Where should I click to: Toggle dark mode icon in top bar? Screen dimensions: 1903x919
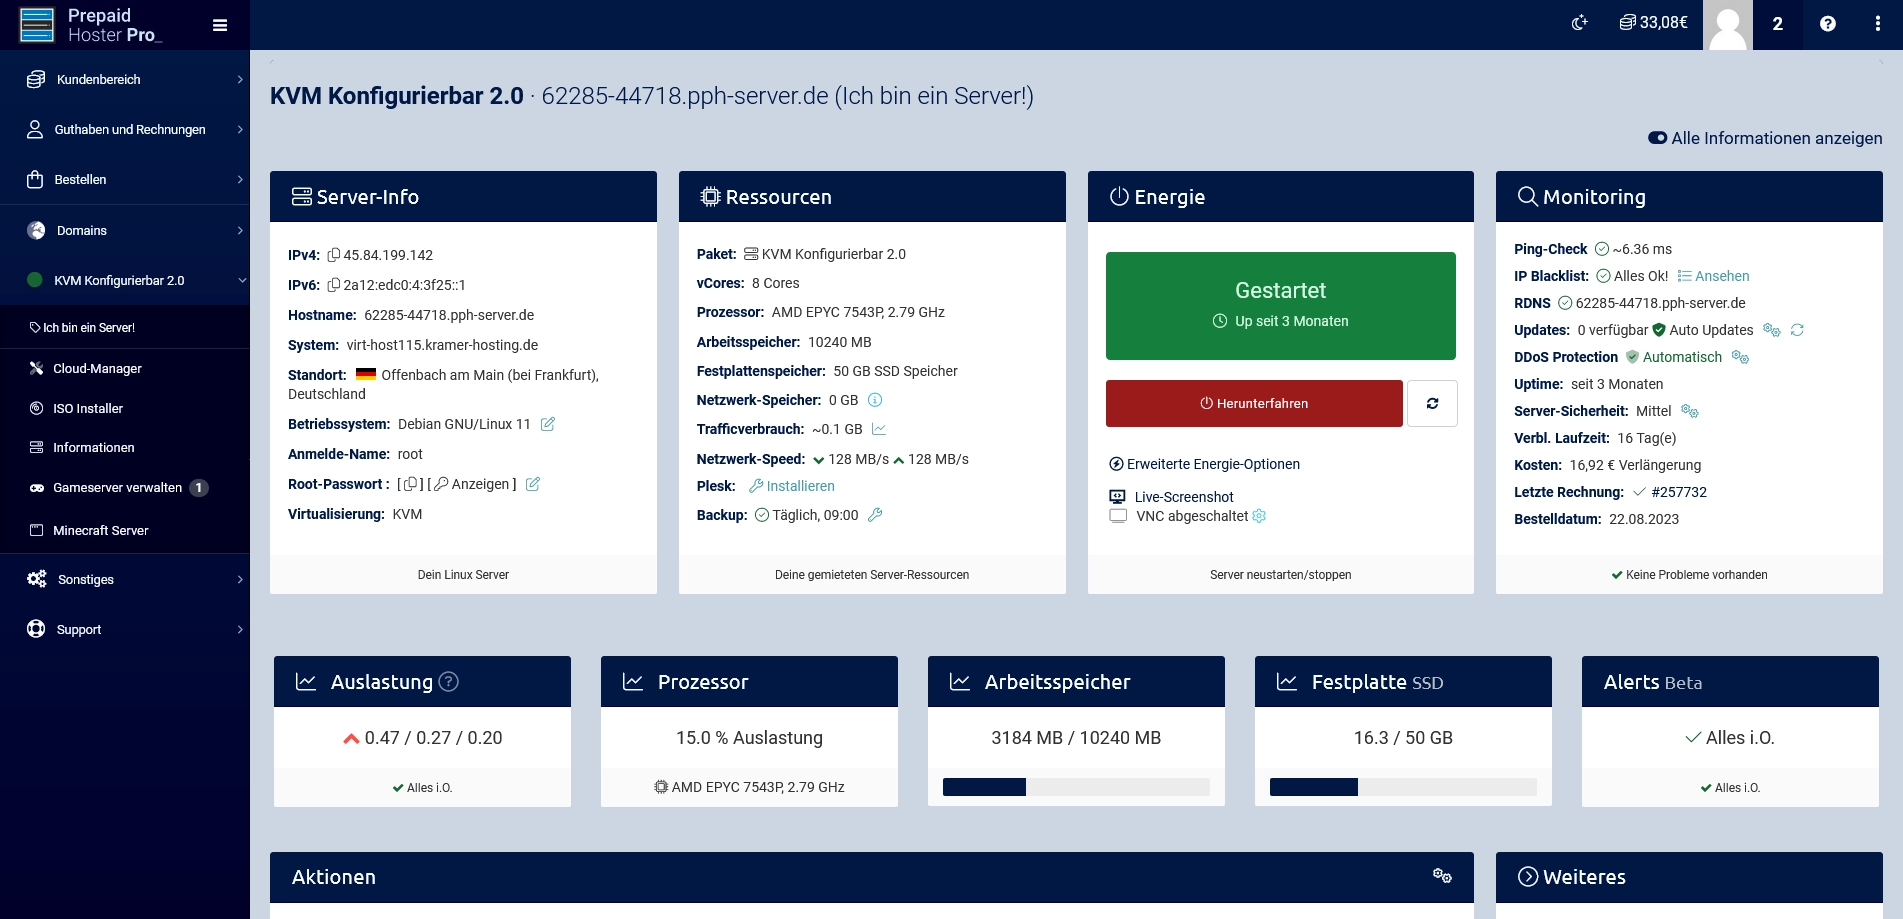(1580, 23)
